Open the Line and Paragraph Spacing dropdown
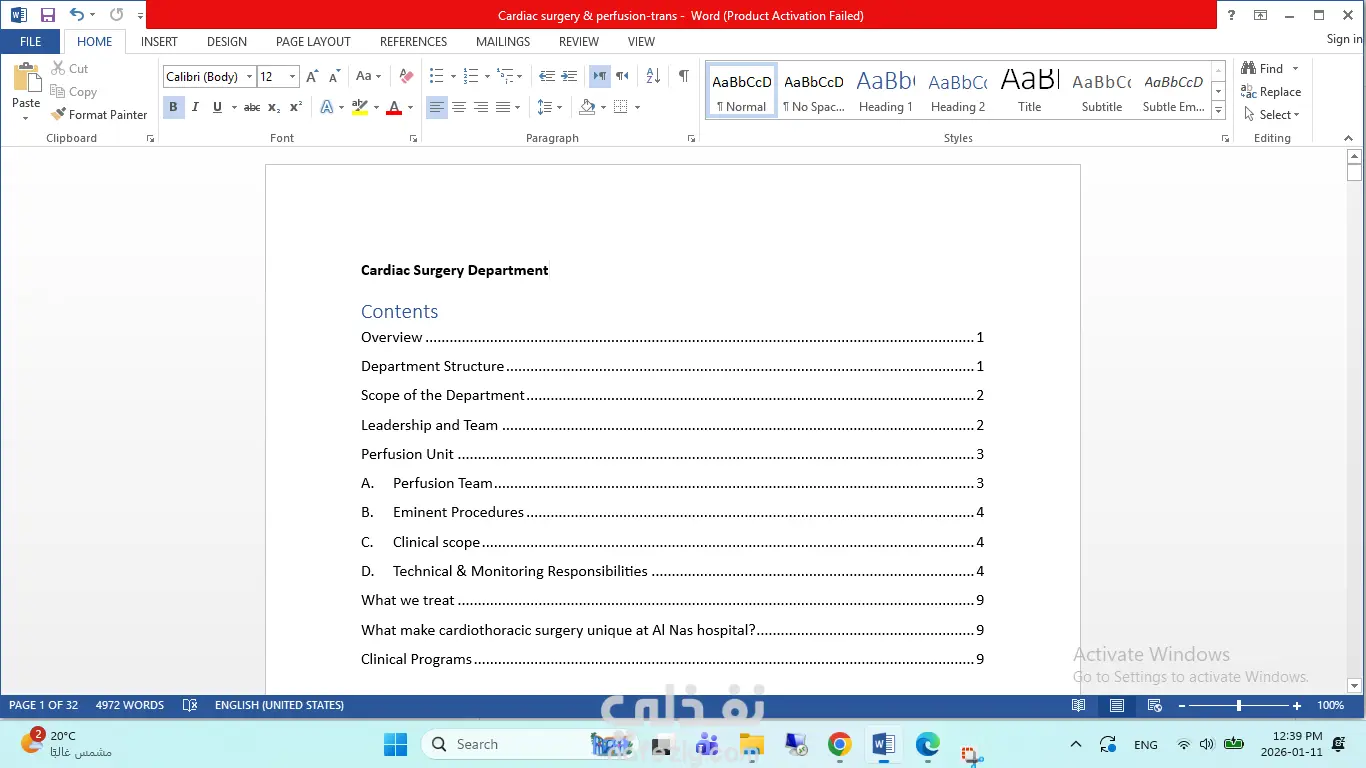The image size is (1366, 768). [549, 107]
